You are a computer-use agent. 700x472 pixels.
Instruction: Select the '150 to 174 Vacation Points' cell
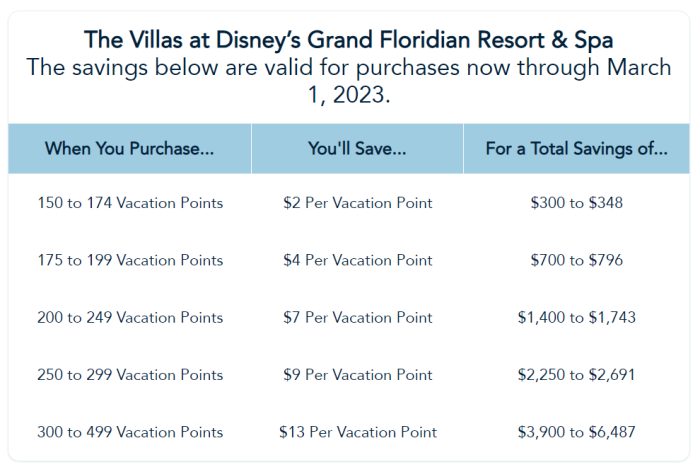point(130,203)
